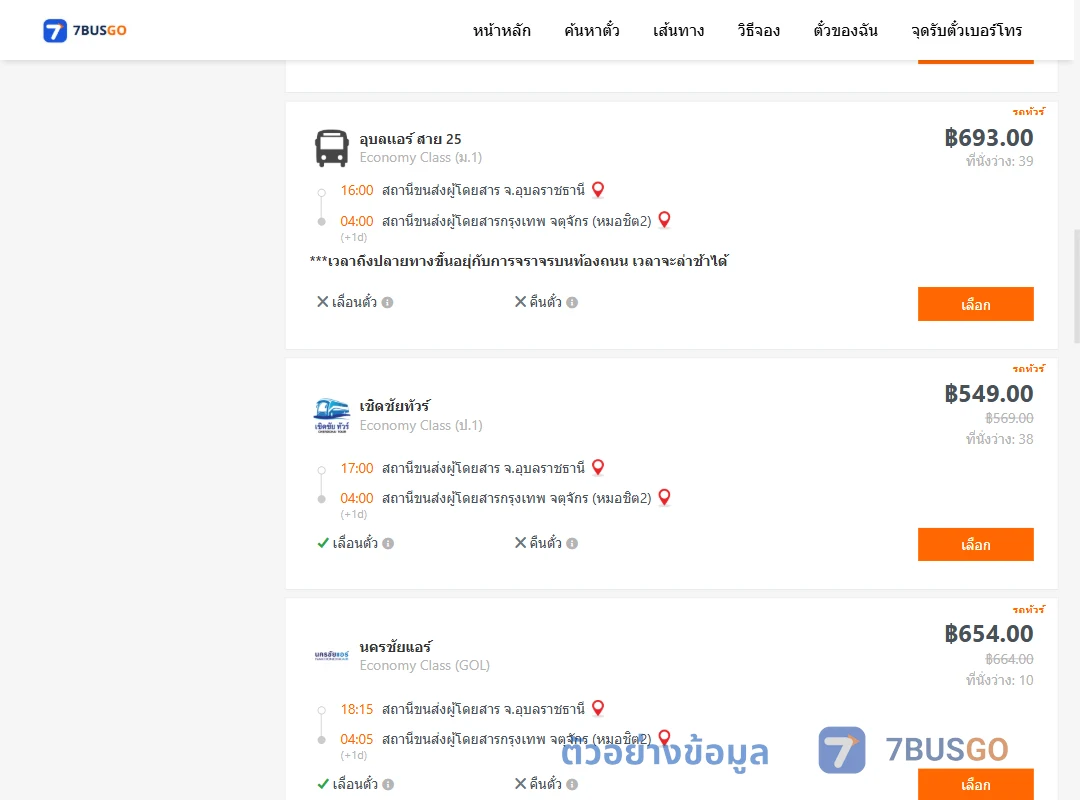Open map pin for 04:05 arrival station
The width and height of the screenshot is (1080, 800).
click(664, 737)
